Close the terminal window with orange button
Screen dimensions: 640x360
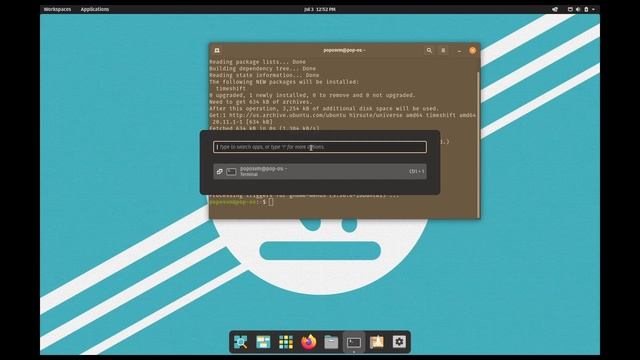coord(473,50)
